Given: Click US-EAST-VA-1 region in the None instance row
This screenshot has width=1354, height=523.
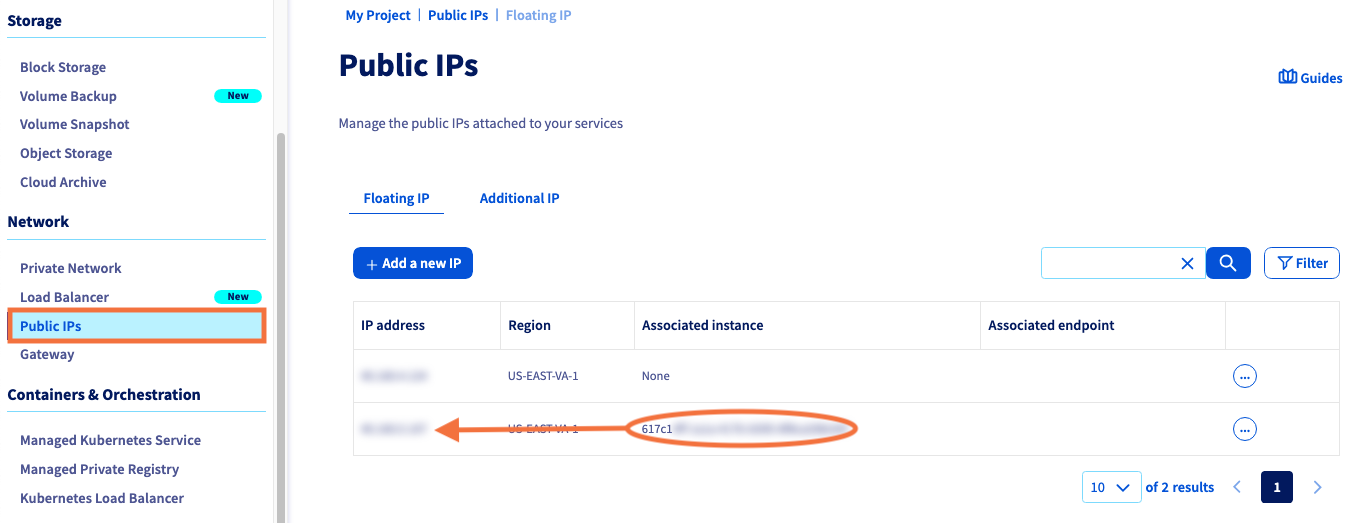Looking at the screenshot, I should pyautogui.click(x=543, y=376).
